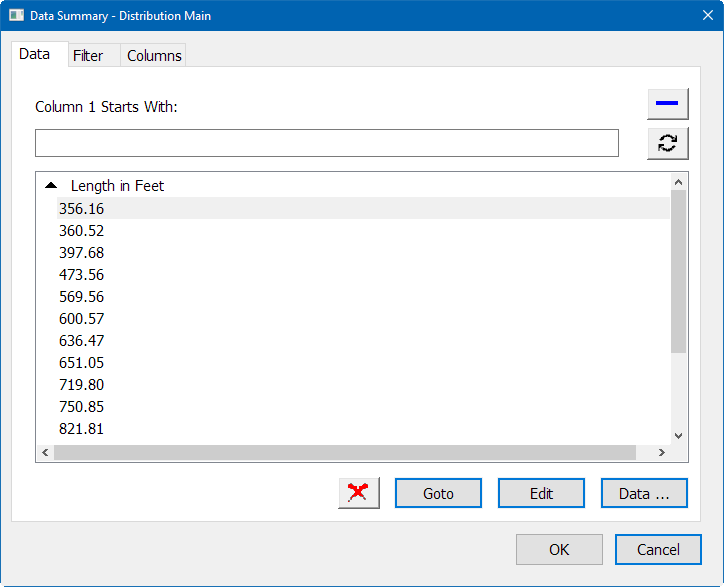Click horizontal scrollbar left arrow

tap(44, 453)
